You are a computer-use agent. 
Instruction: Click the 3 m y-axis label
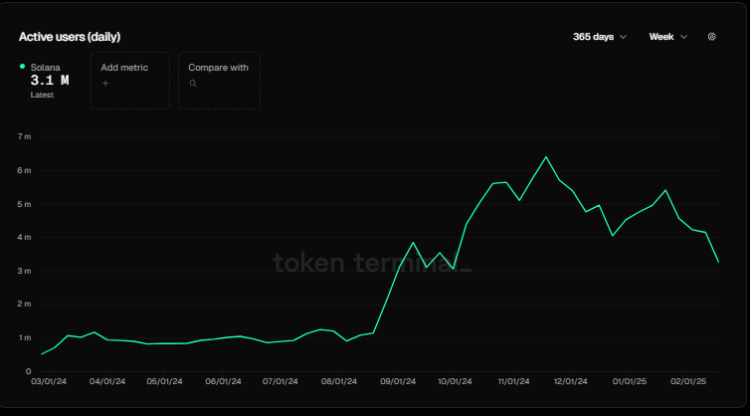pos(24,271)
